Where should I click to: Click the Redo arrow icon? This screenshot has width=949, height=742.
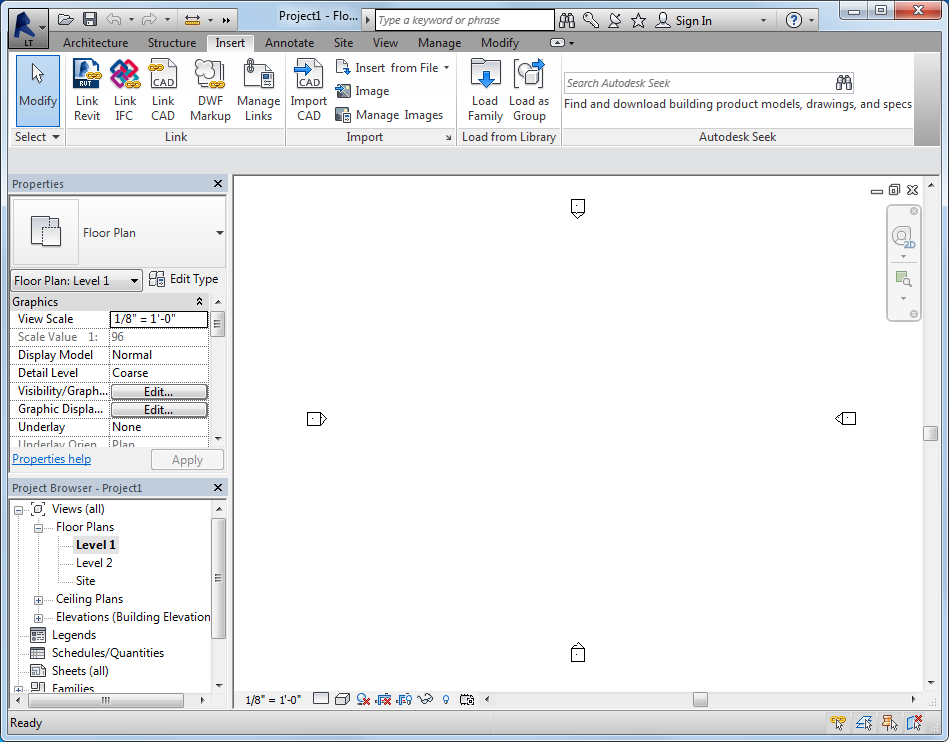149,20
